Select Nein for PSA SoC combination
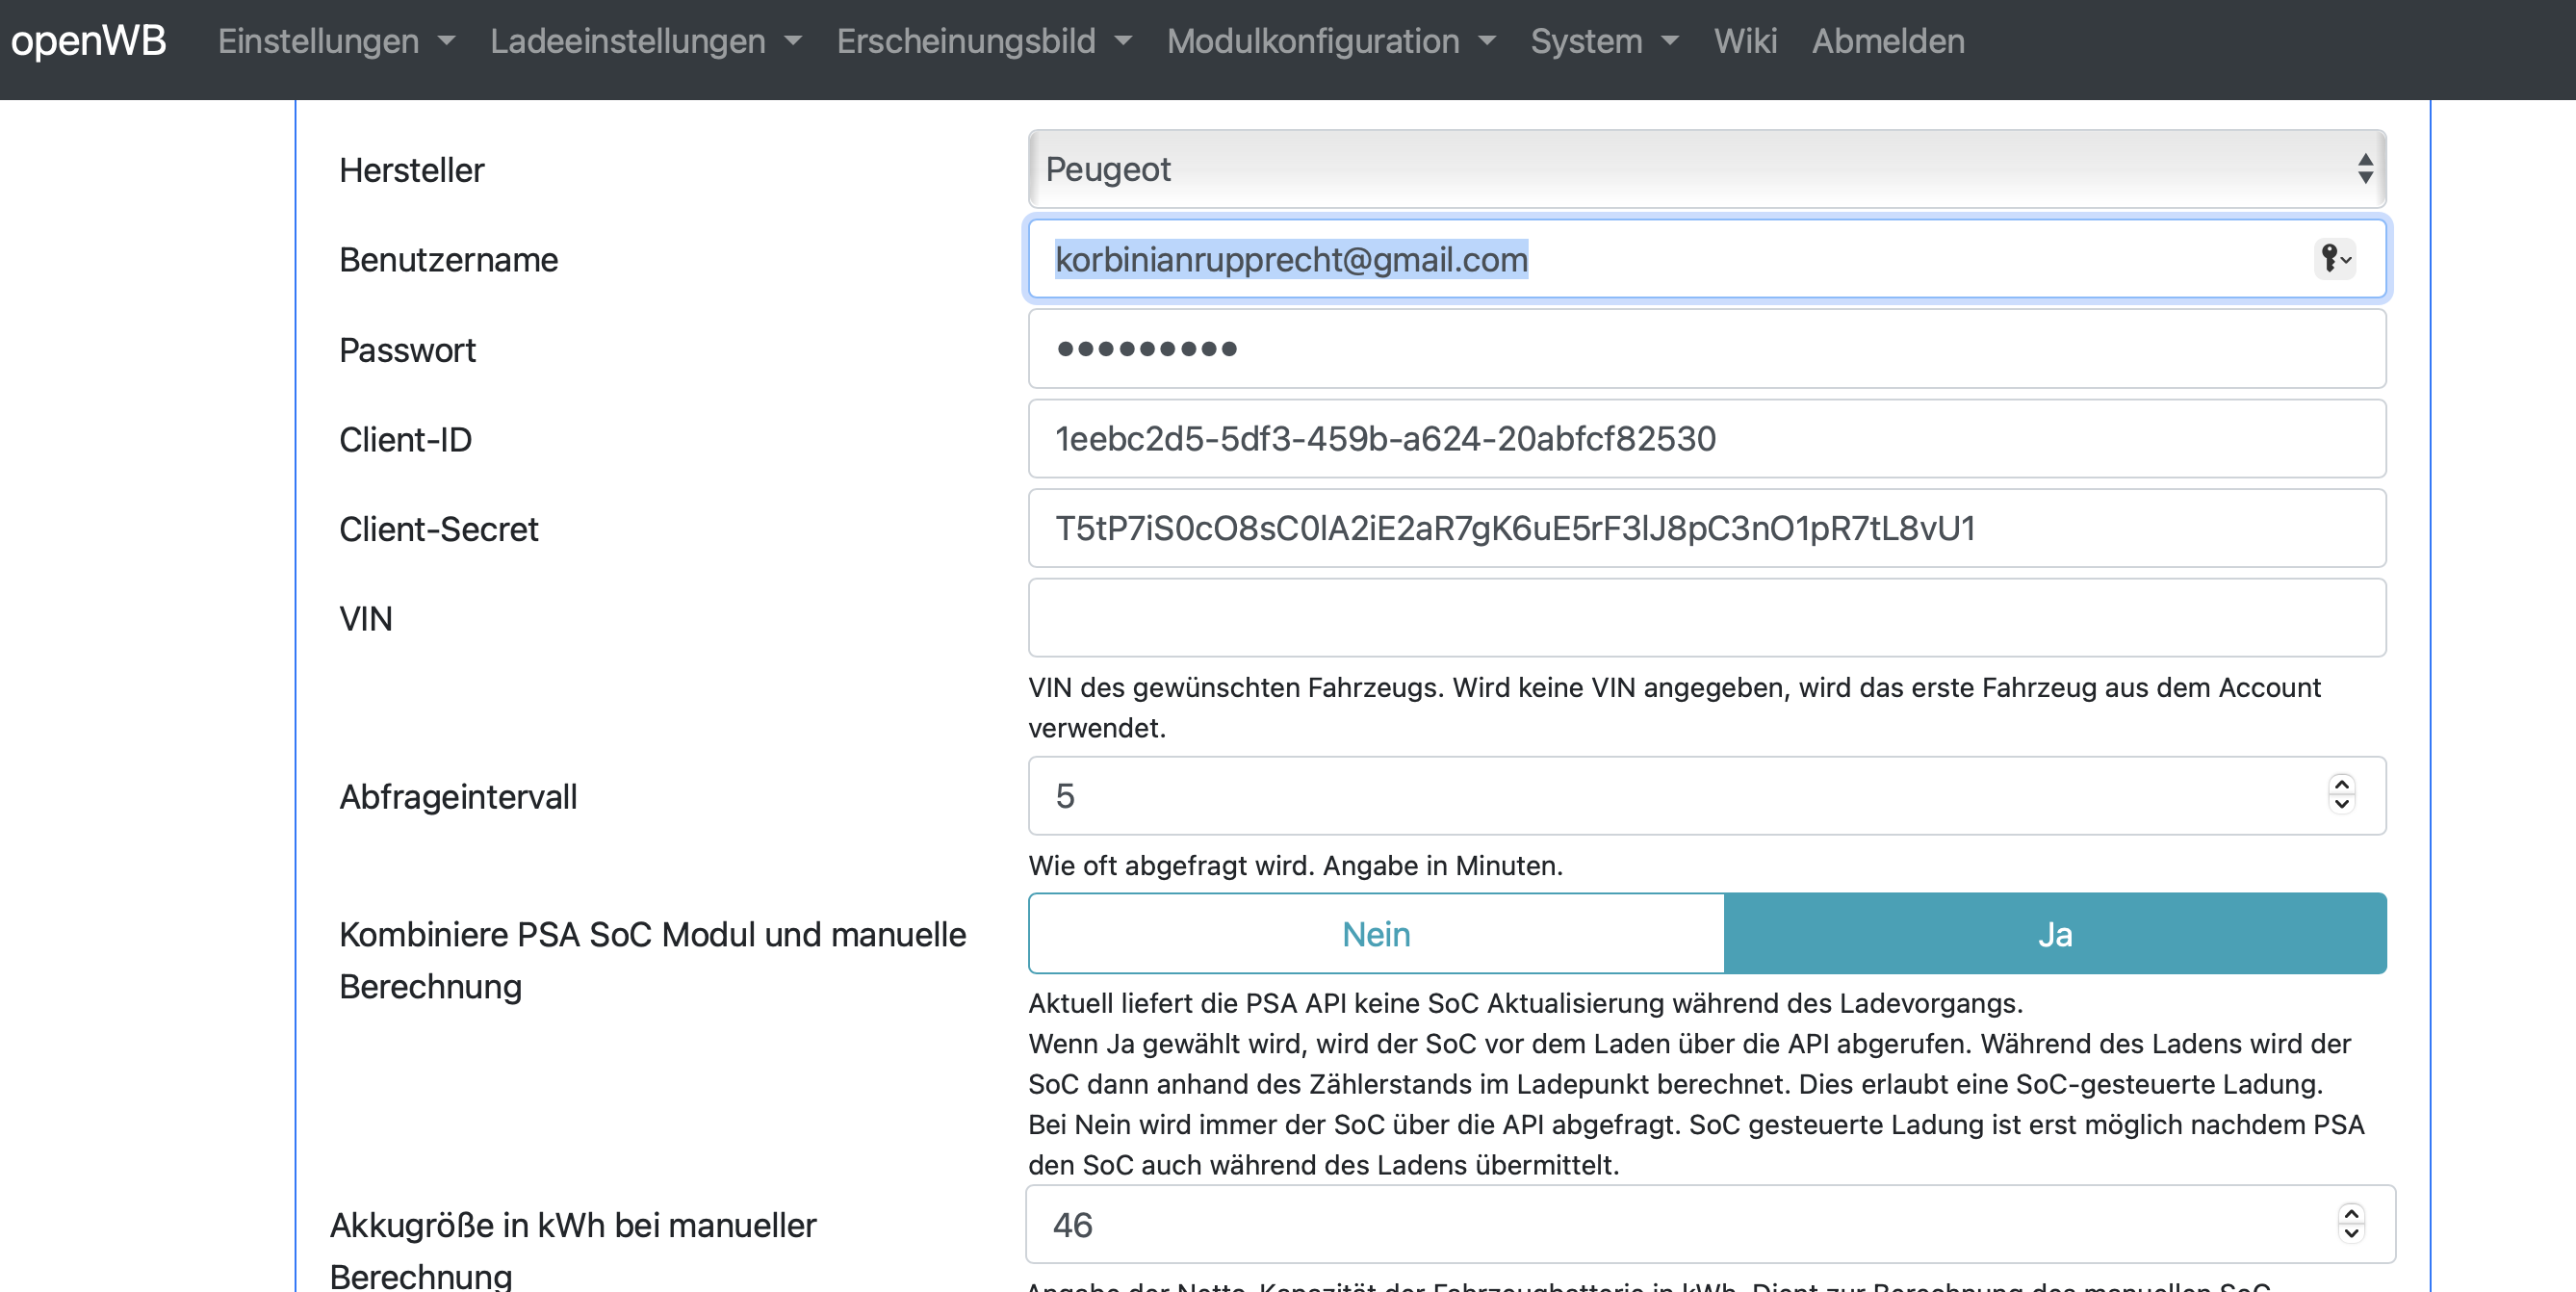The width and height of the screenshot is (2576, 1292). click(x=1376, y=934)
